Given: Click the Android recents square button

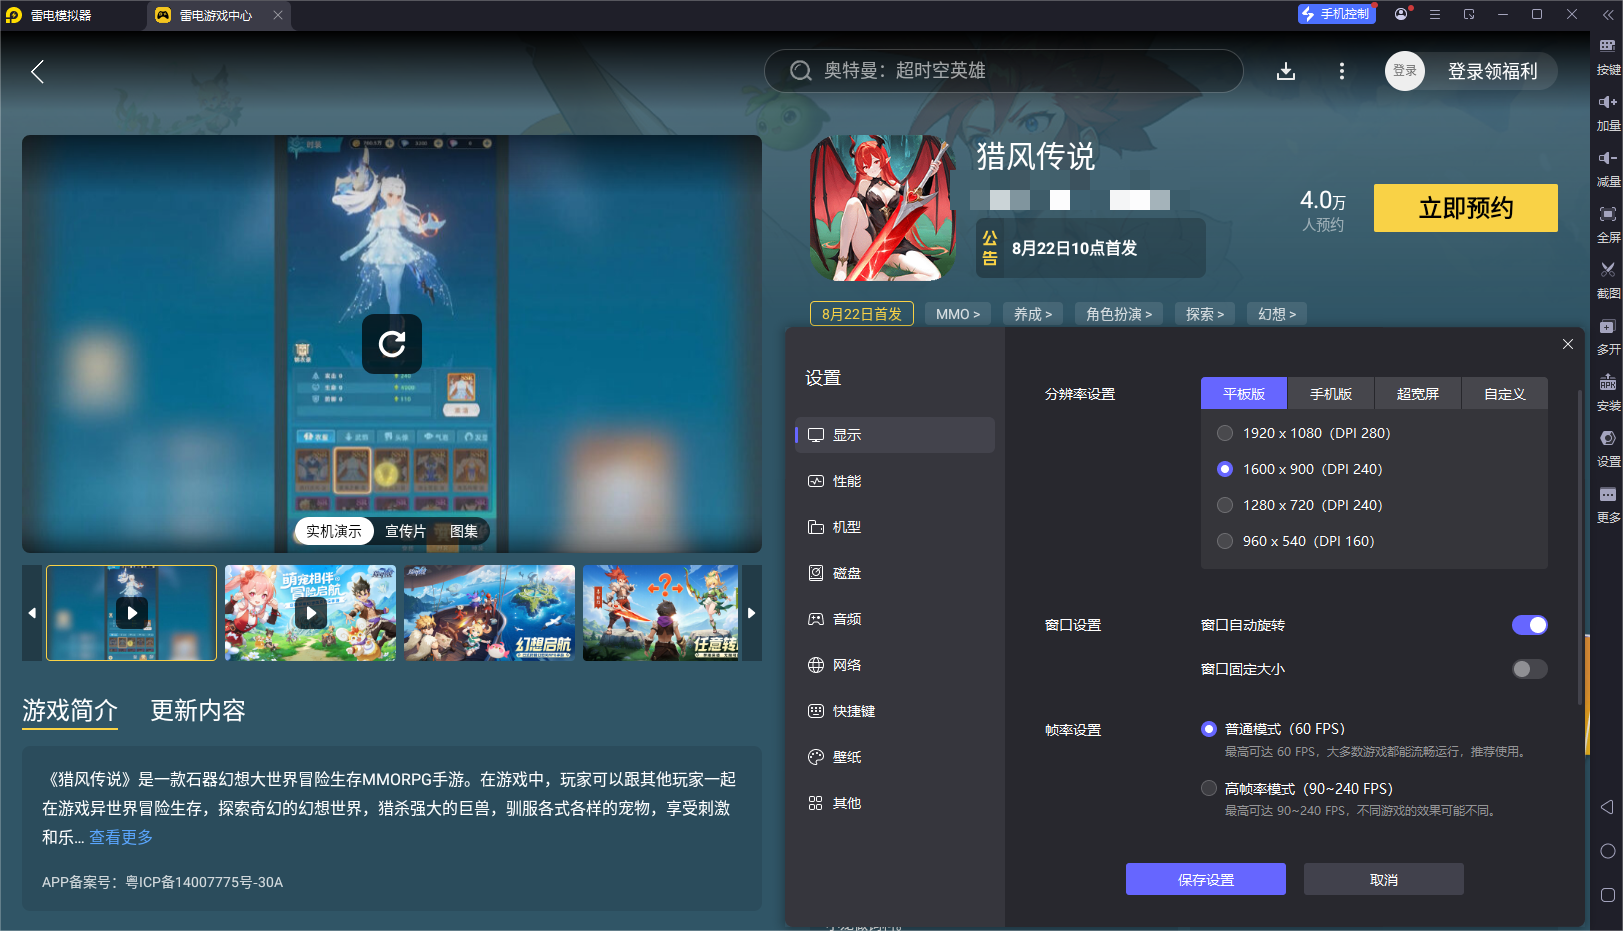Looking at the screenshot, I should (1608, 895).
